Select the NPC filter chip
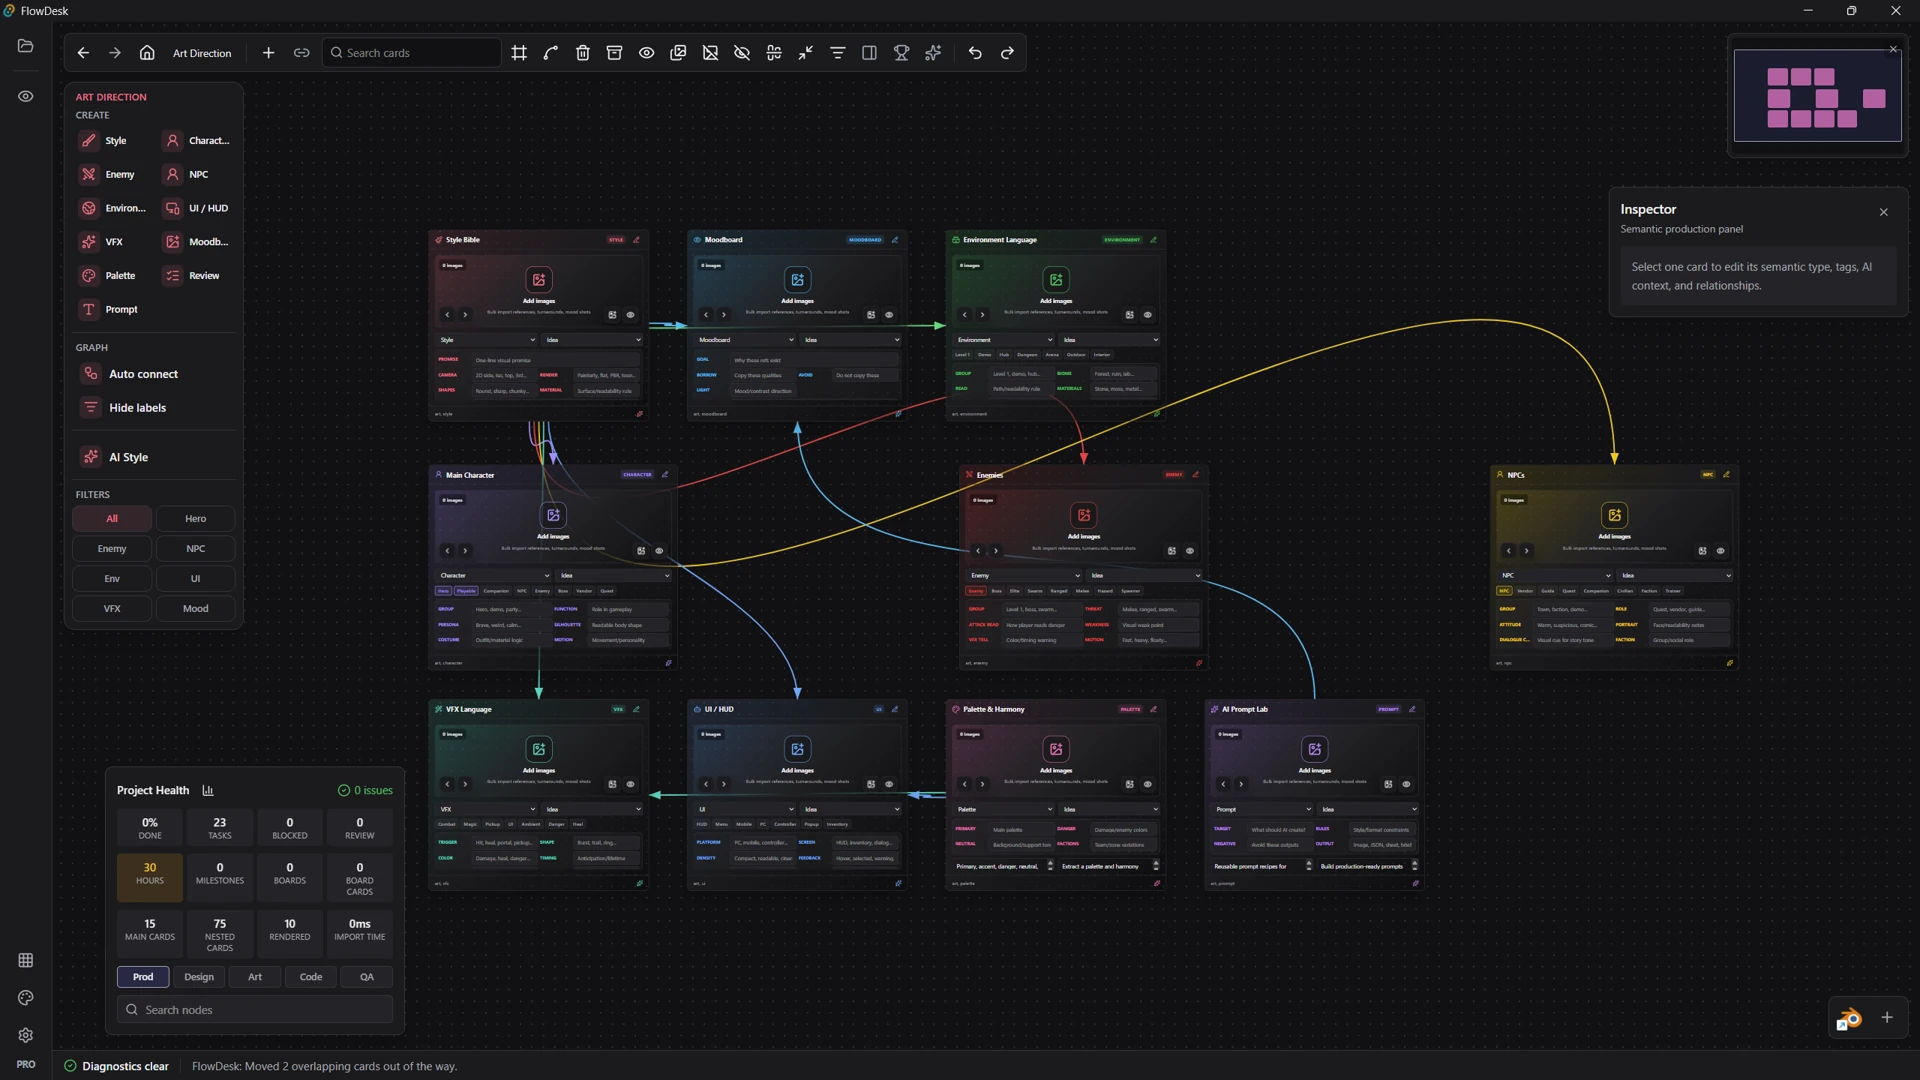Image resolution: width=1920 pixels, height=1080 pixels. [196, 549]
